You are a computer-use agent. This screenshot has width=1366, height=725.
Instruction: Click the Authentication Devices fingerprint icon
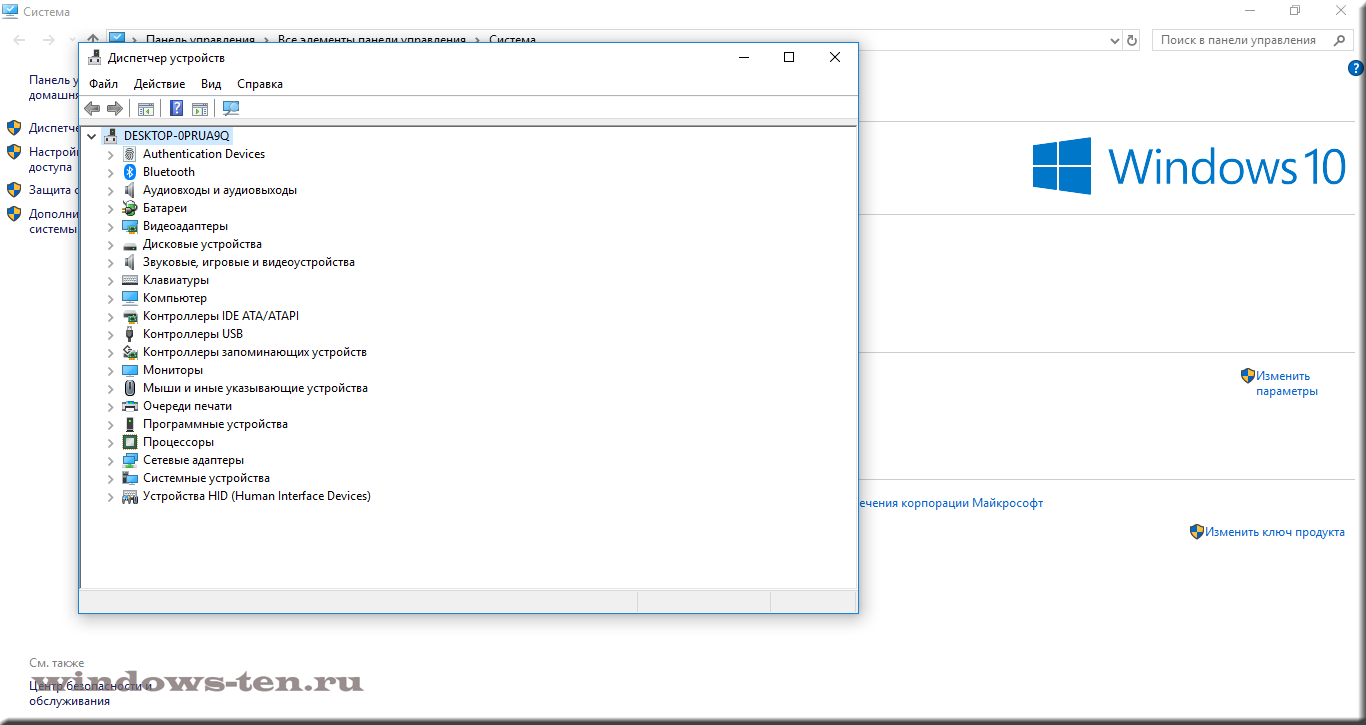click(x=130, y=154)
